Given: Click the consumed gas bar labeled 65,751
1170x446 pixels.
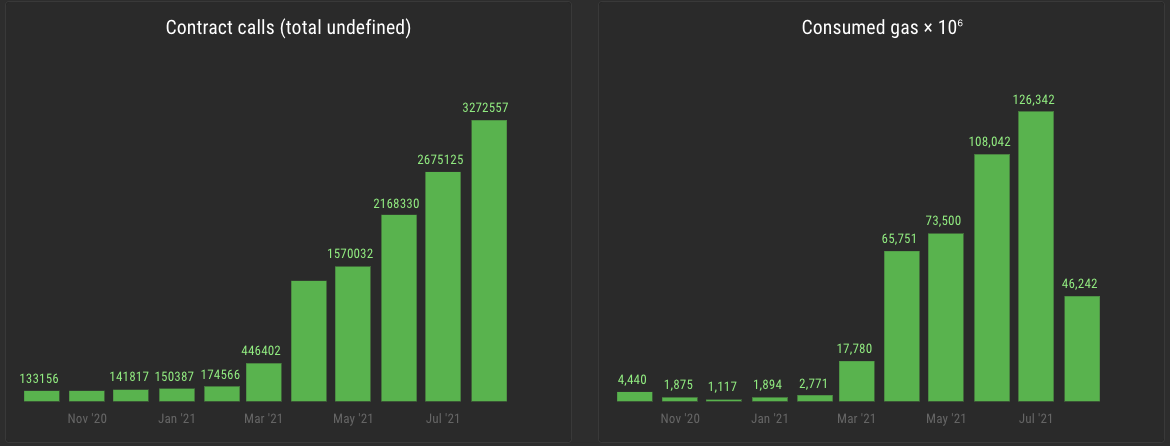Looking at the screenshot, I should (902, 326).
